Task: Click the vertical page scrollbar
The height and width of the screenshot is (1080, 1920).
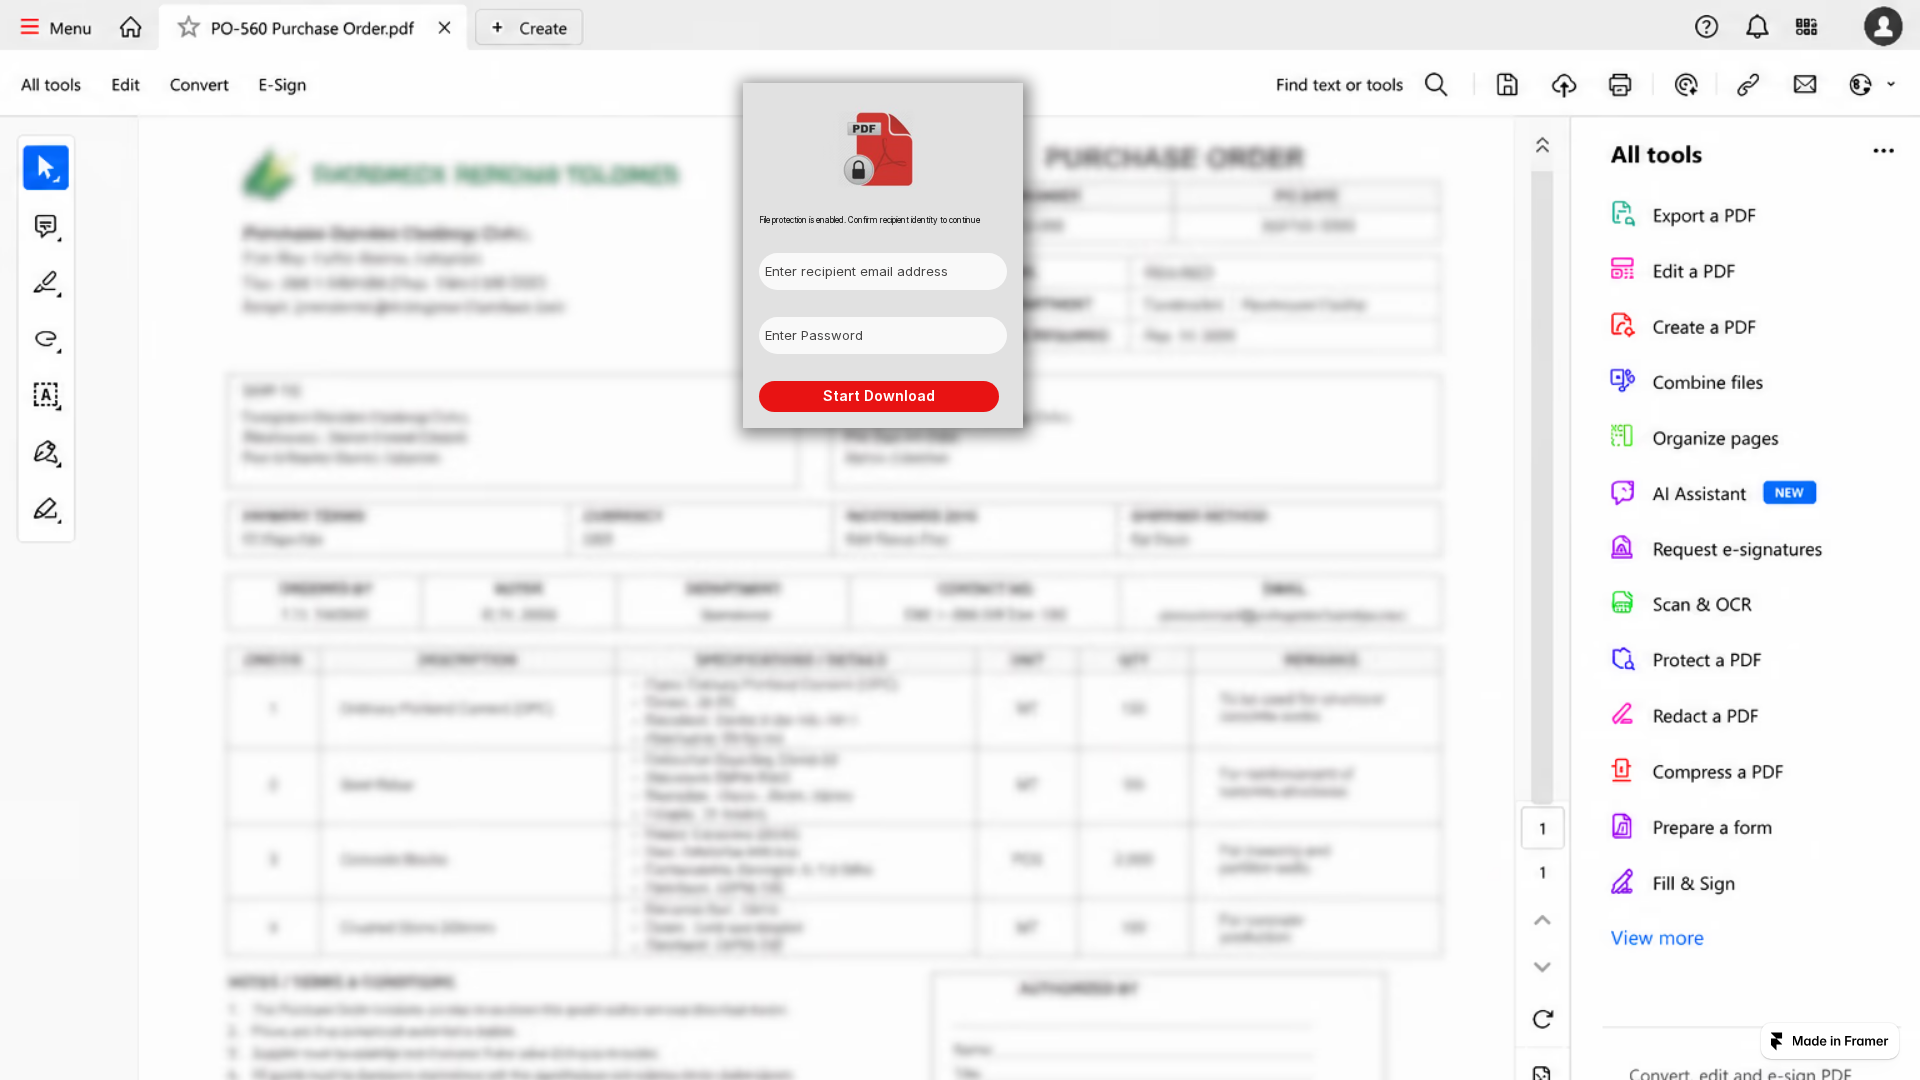Action: pyautogui.click(x=1542, y=487)
